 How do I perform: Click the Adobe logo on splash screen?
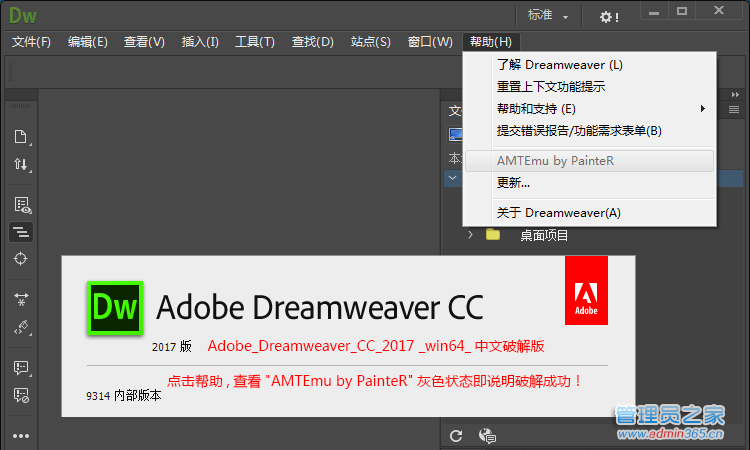tap(586, 290)
